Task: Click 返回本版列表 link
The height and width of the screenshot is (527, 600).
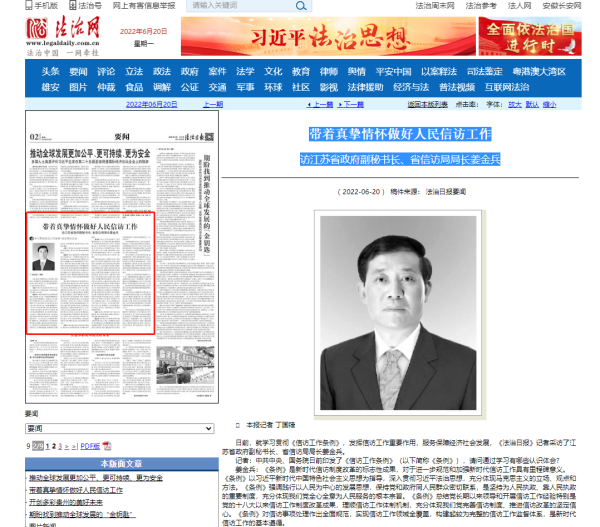Action: pyautogui.click(x=427, y=104)
